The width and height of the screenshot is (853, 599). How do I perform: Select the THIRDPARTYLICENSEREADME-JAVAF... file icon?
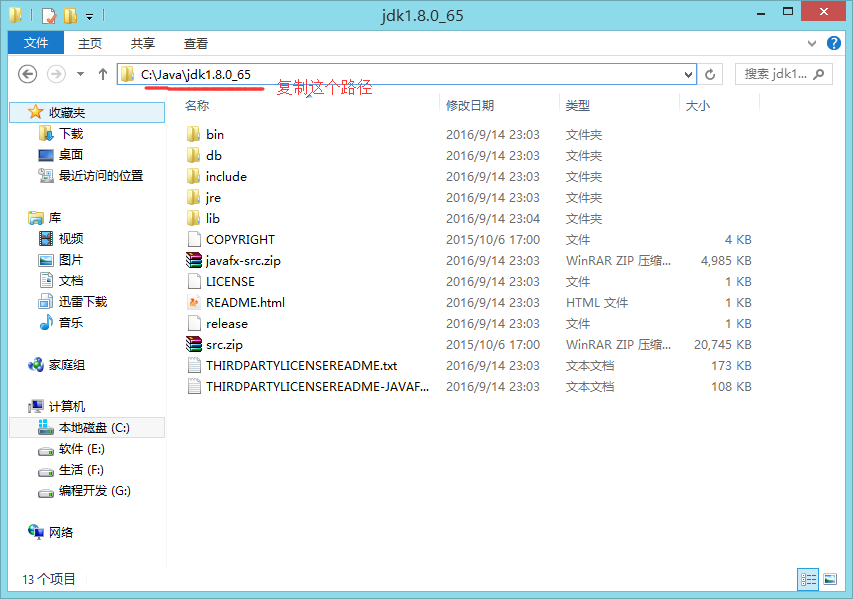pos(194,386)
